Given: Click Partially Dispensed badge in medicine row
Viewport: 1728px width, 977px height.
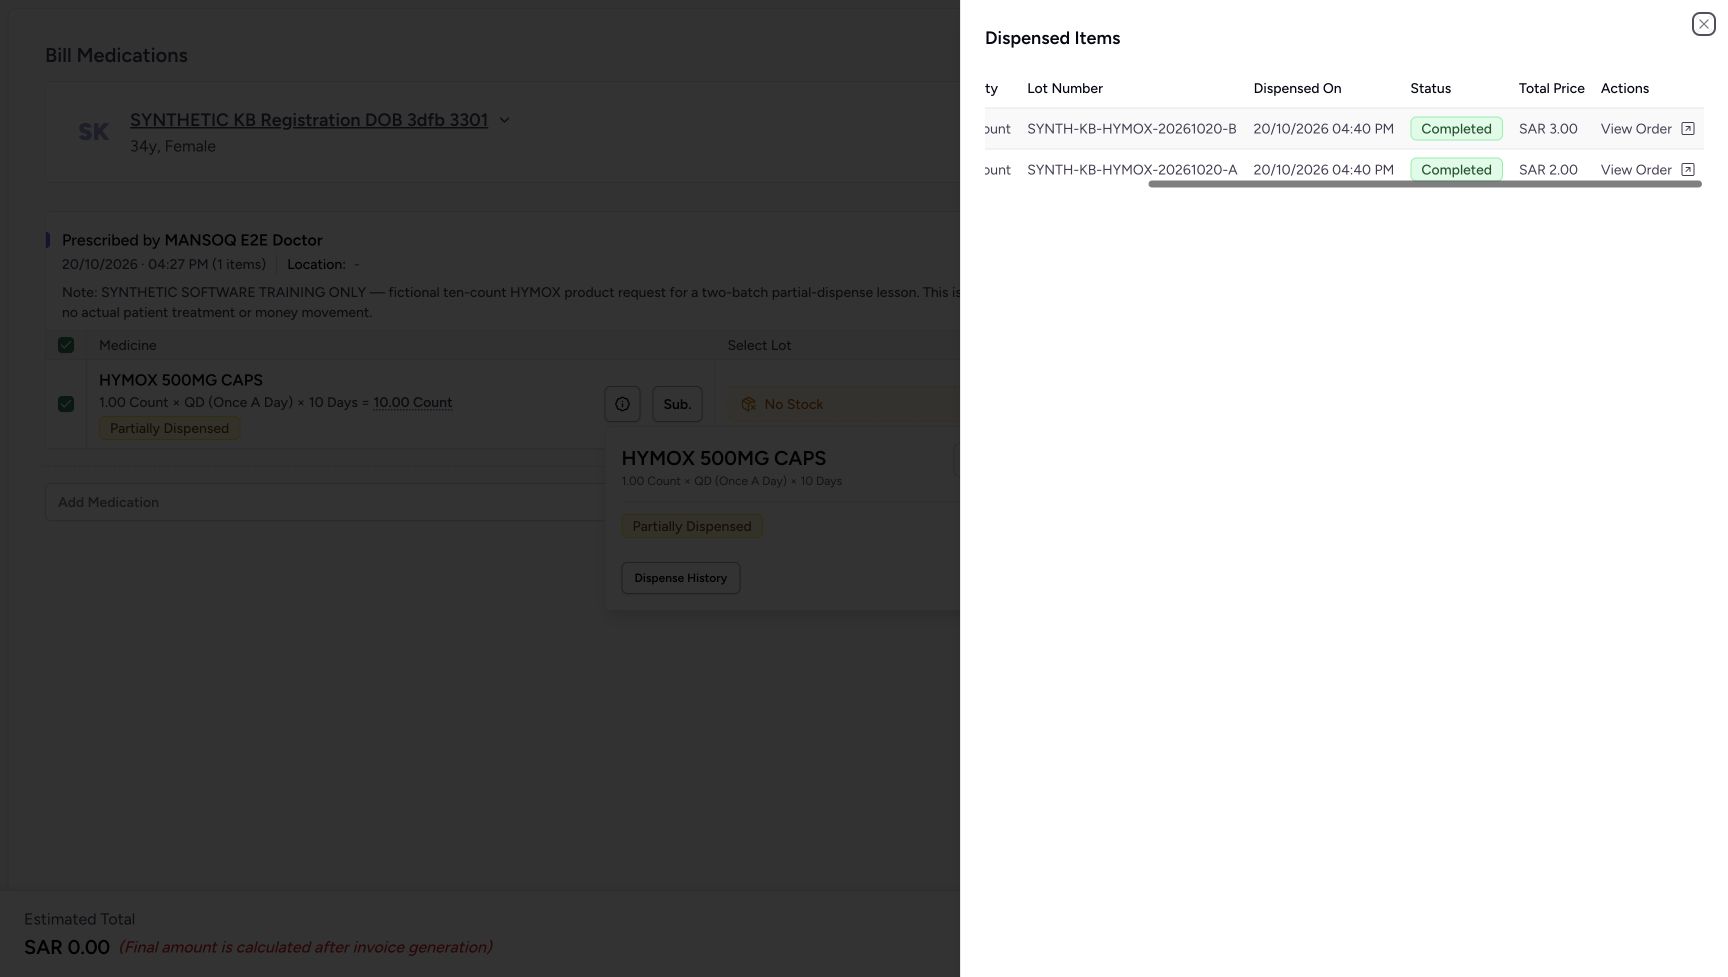Looking at the screenshot, I should point(169,428).
